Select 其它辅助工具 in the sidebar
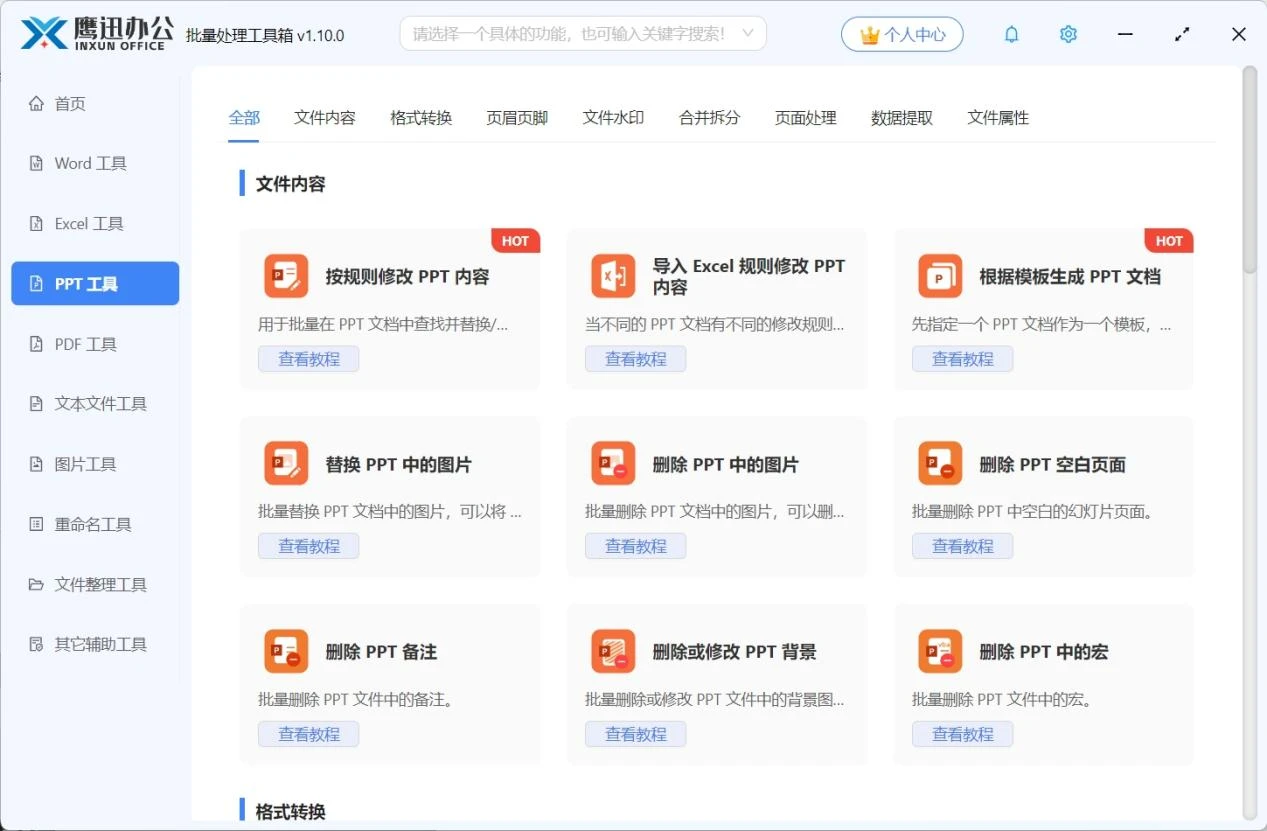Viewport: 1267px width, 831px height. click(95, 644)
